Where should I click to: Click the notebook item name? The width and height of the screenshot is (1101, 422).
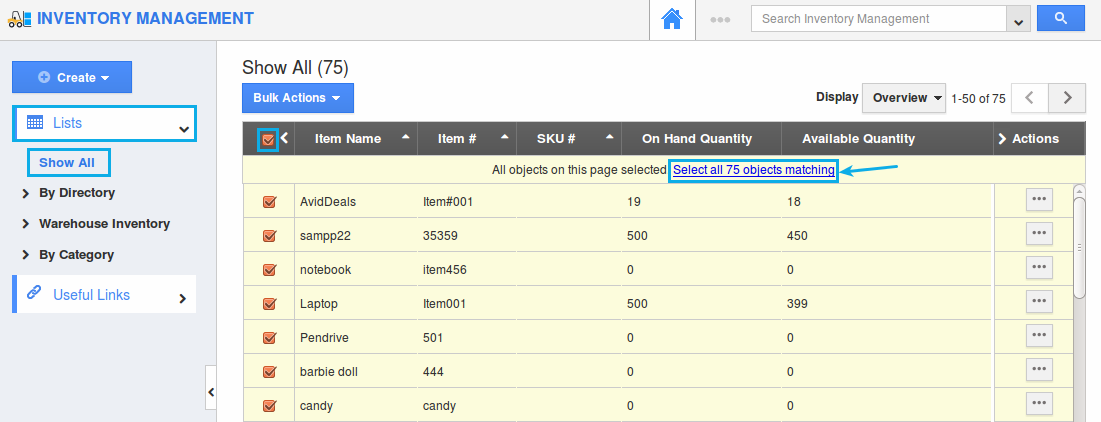[325, 270]
